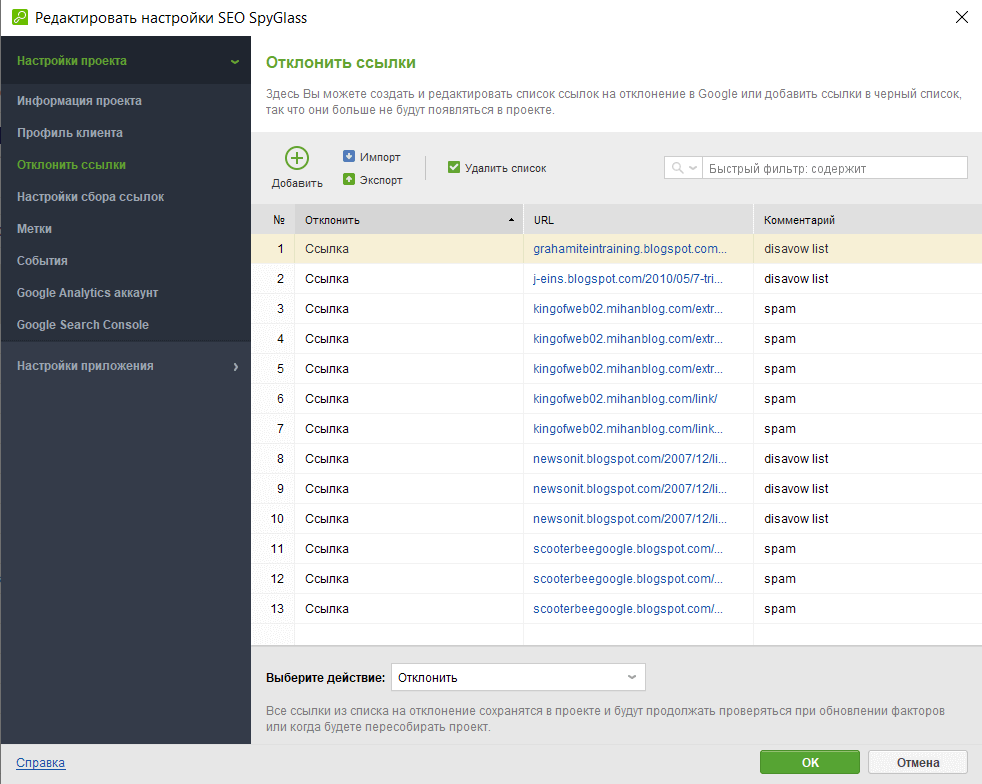Click the Экспорт icon
The height and width of the screenshot is (784, 982).
pos(349,179)
